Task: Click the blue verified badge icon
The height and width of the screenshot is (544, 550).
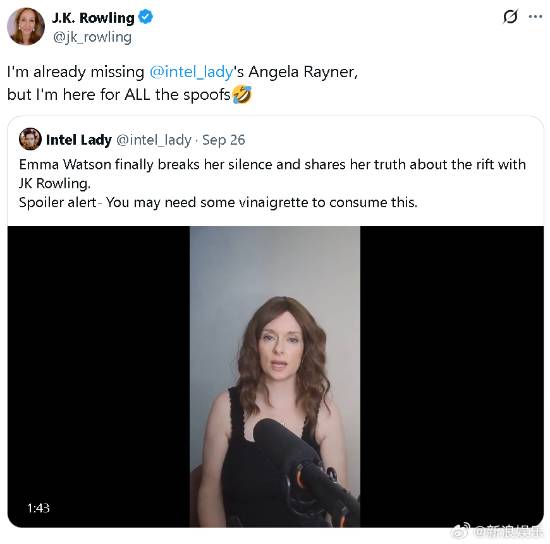Action: (145, 17)
